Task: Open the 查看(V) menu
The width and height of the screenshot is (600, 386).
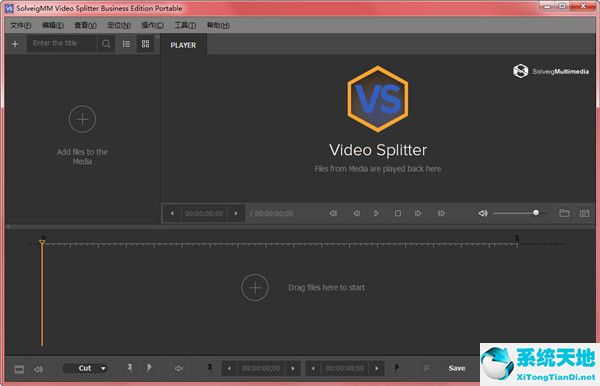Action: coord(85,25)
